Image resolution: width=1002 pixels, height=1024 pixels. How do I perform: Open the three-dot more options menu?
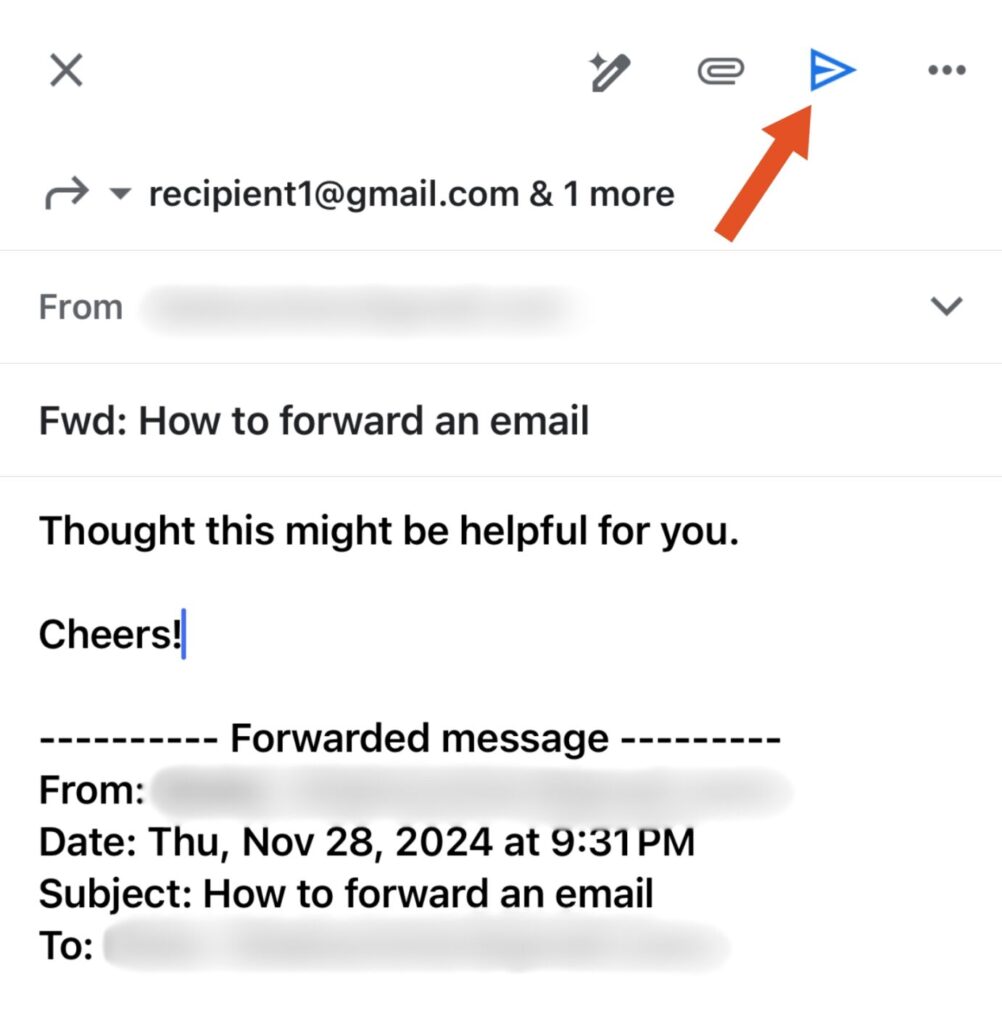point(946,71)
